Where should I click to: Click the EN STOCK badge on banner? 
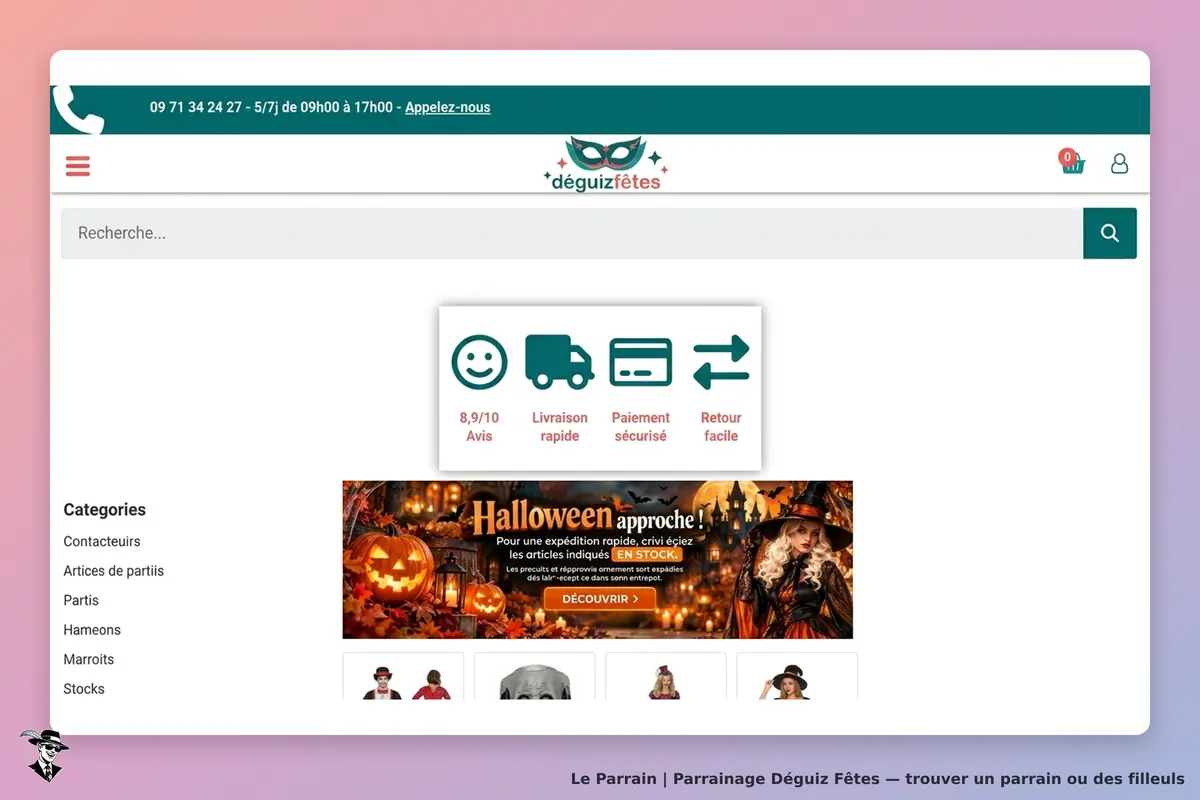click(x=647, y=554)
